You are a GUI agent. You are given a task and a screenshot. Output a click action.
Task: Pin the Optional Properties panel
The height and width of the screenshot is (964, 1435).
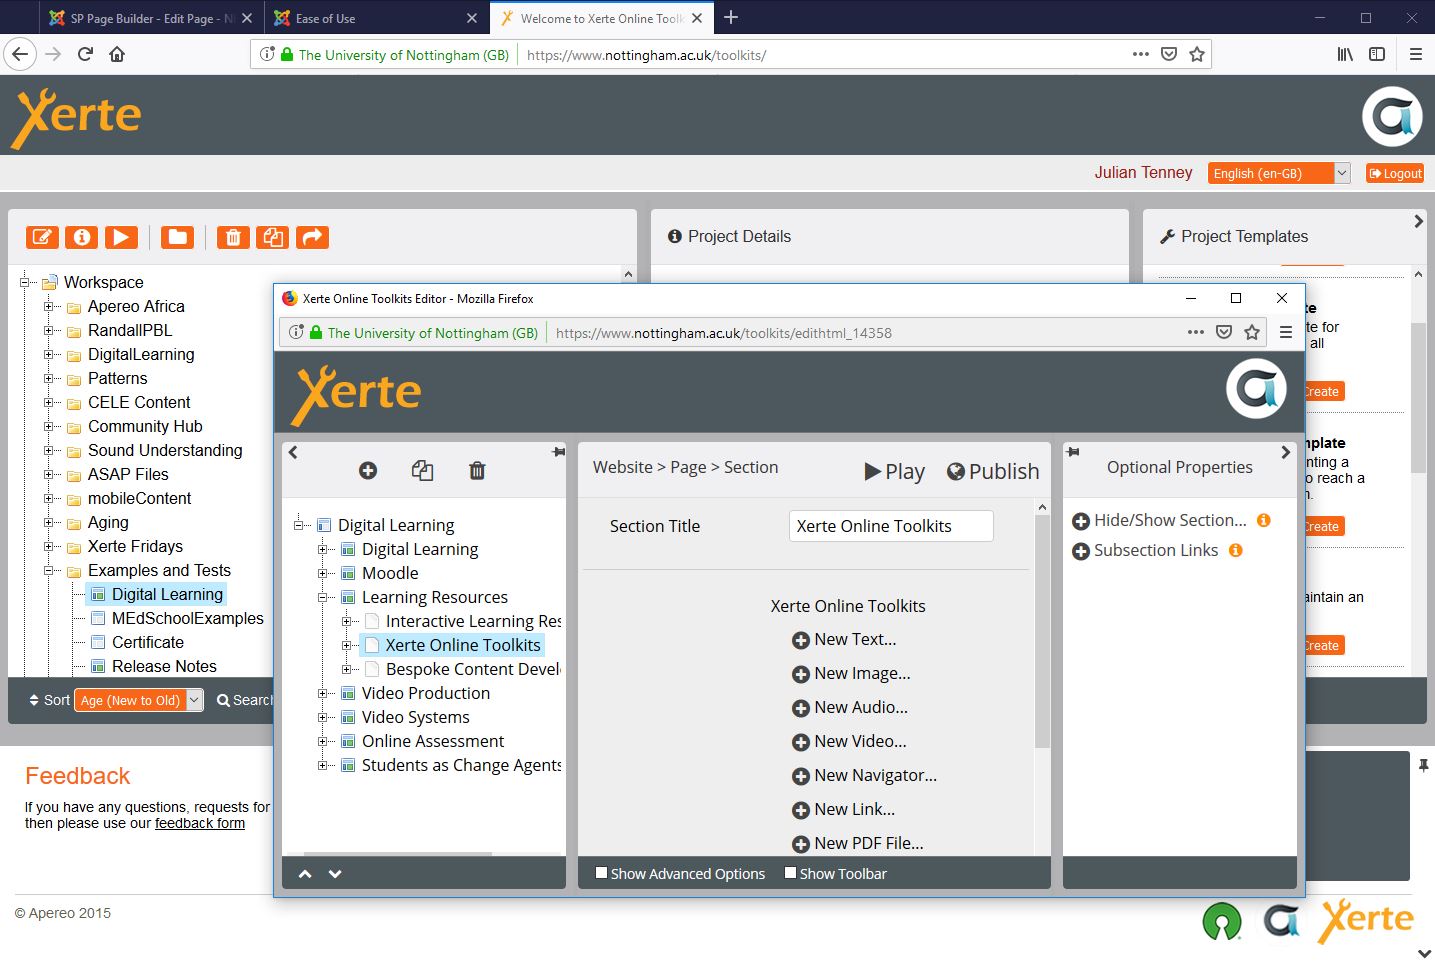tap(1073, 452)
